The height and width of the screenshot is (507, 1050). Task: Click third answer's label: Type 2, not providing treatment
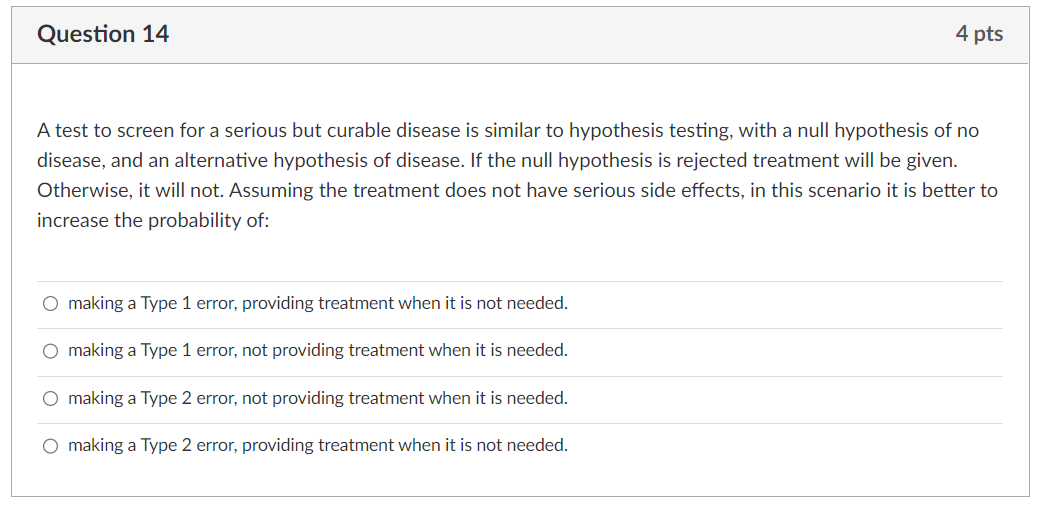(317, 398)
